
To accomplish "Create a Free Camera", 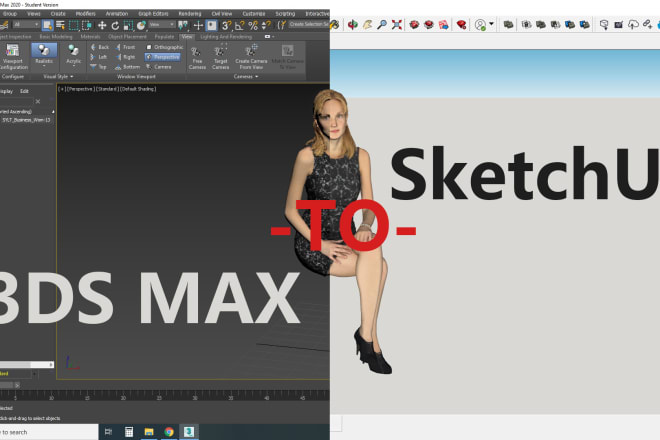I will tap(197, 57).
